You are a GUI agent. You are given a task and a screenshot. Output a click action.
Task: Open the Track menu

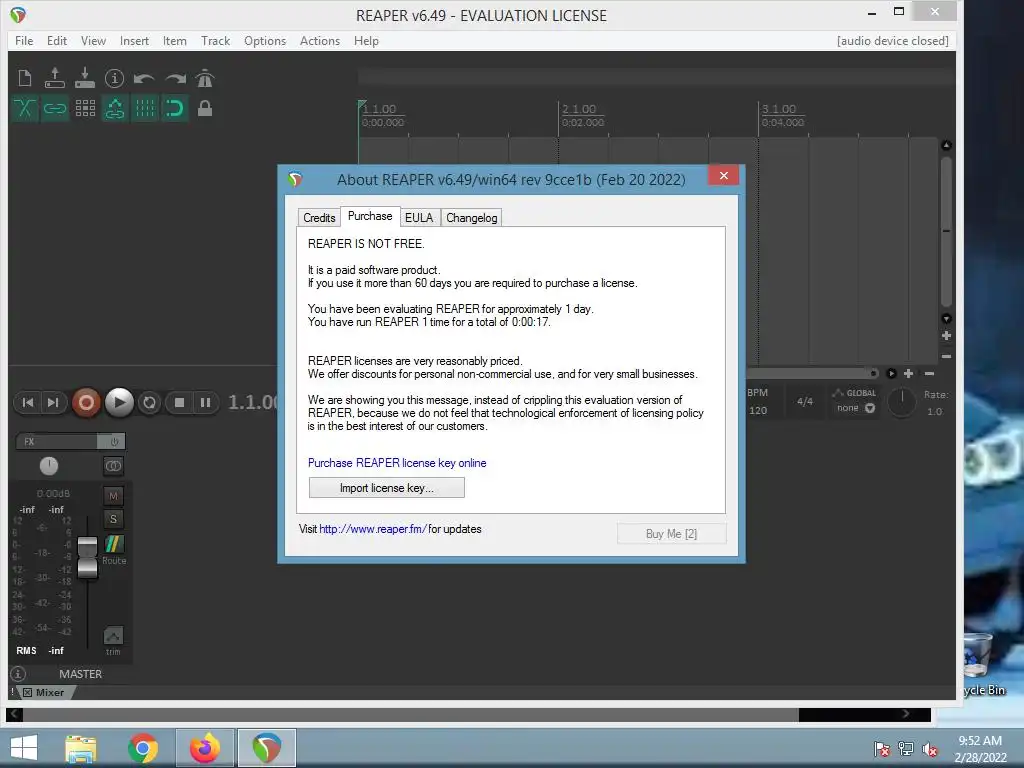point(216,40)
